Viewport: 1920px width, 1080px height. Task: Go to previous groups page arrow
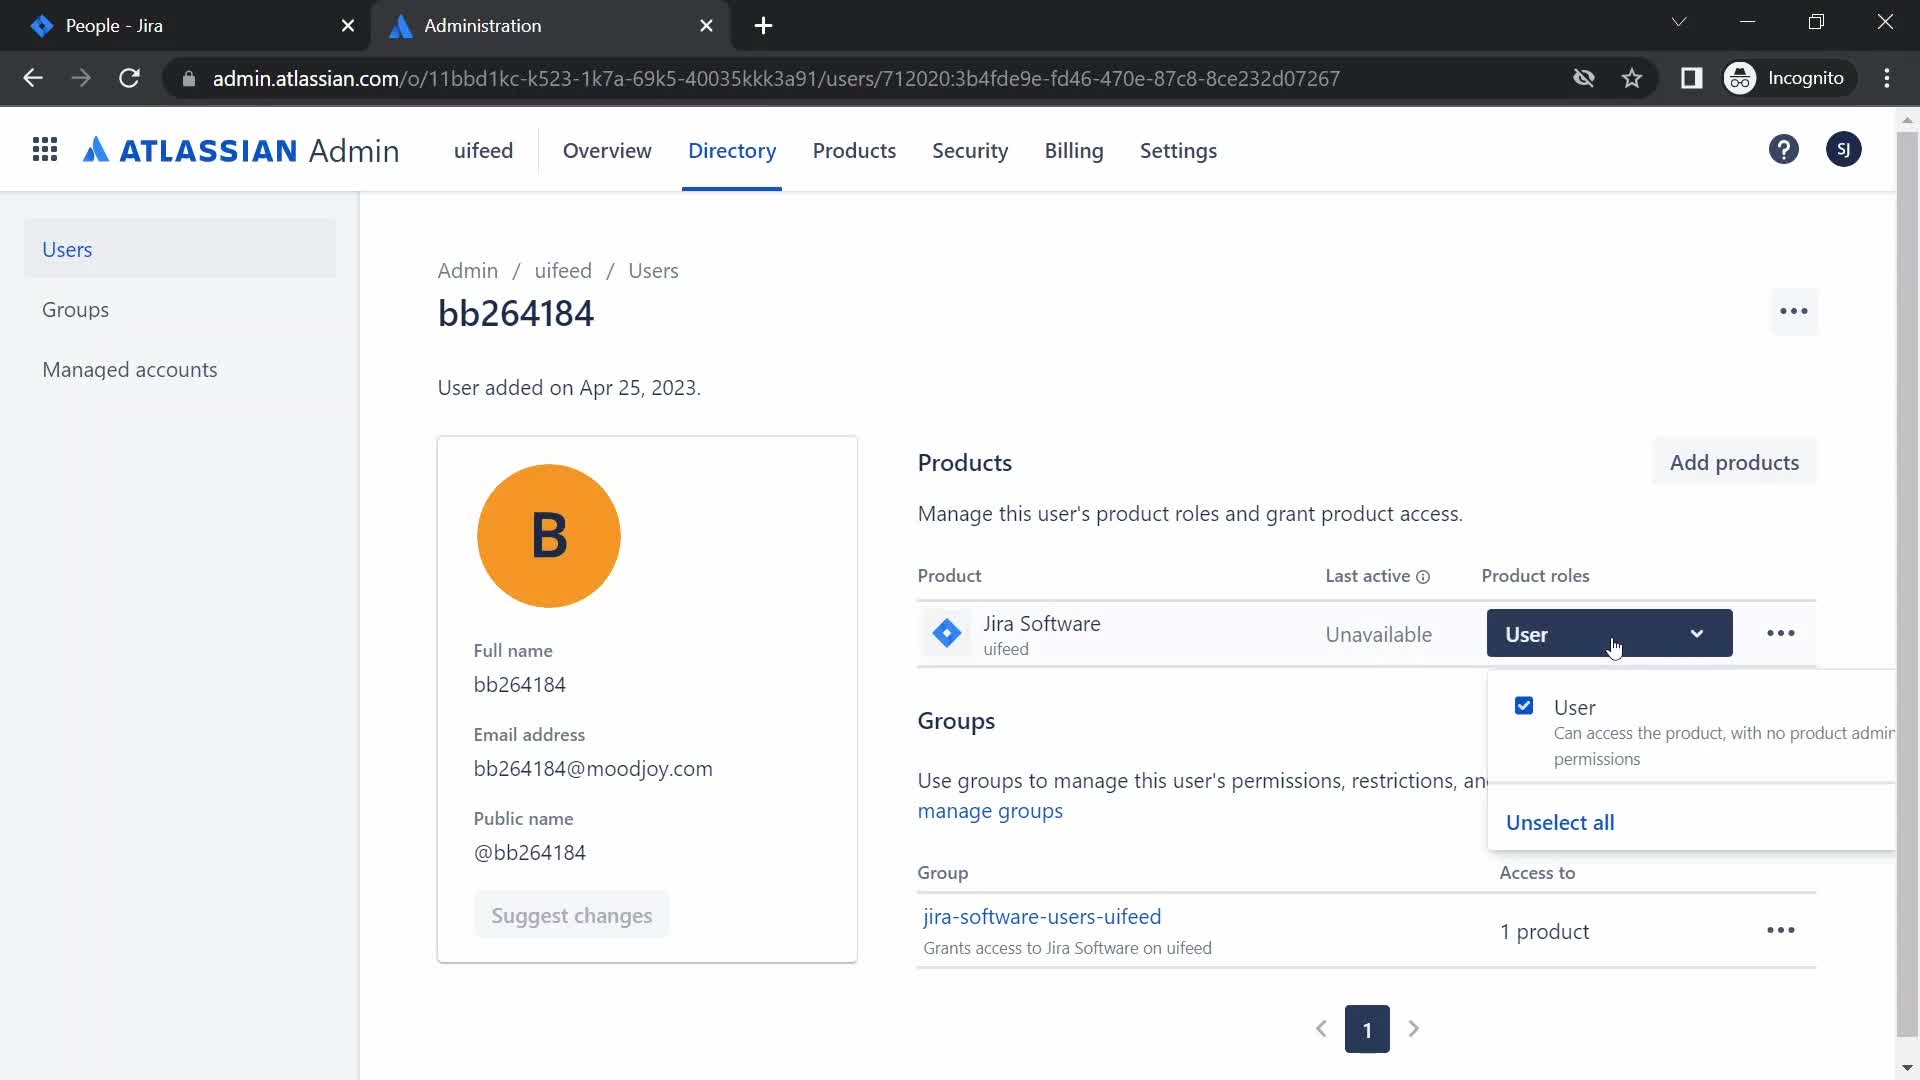[1321, 1029]
